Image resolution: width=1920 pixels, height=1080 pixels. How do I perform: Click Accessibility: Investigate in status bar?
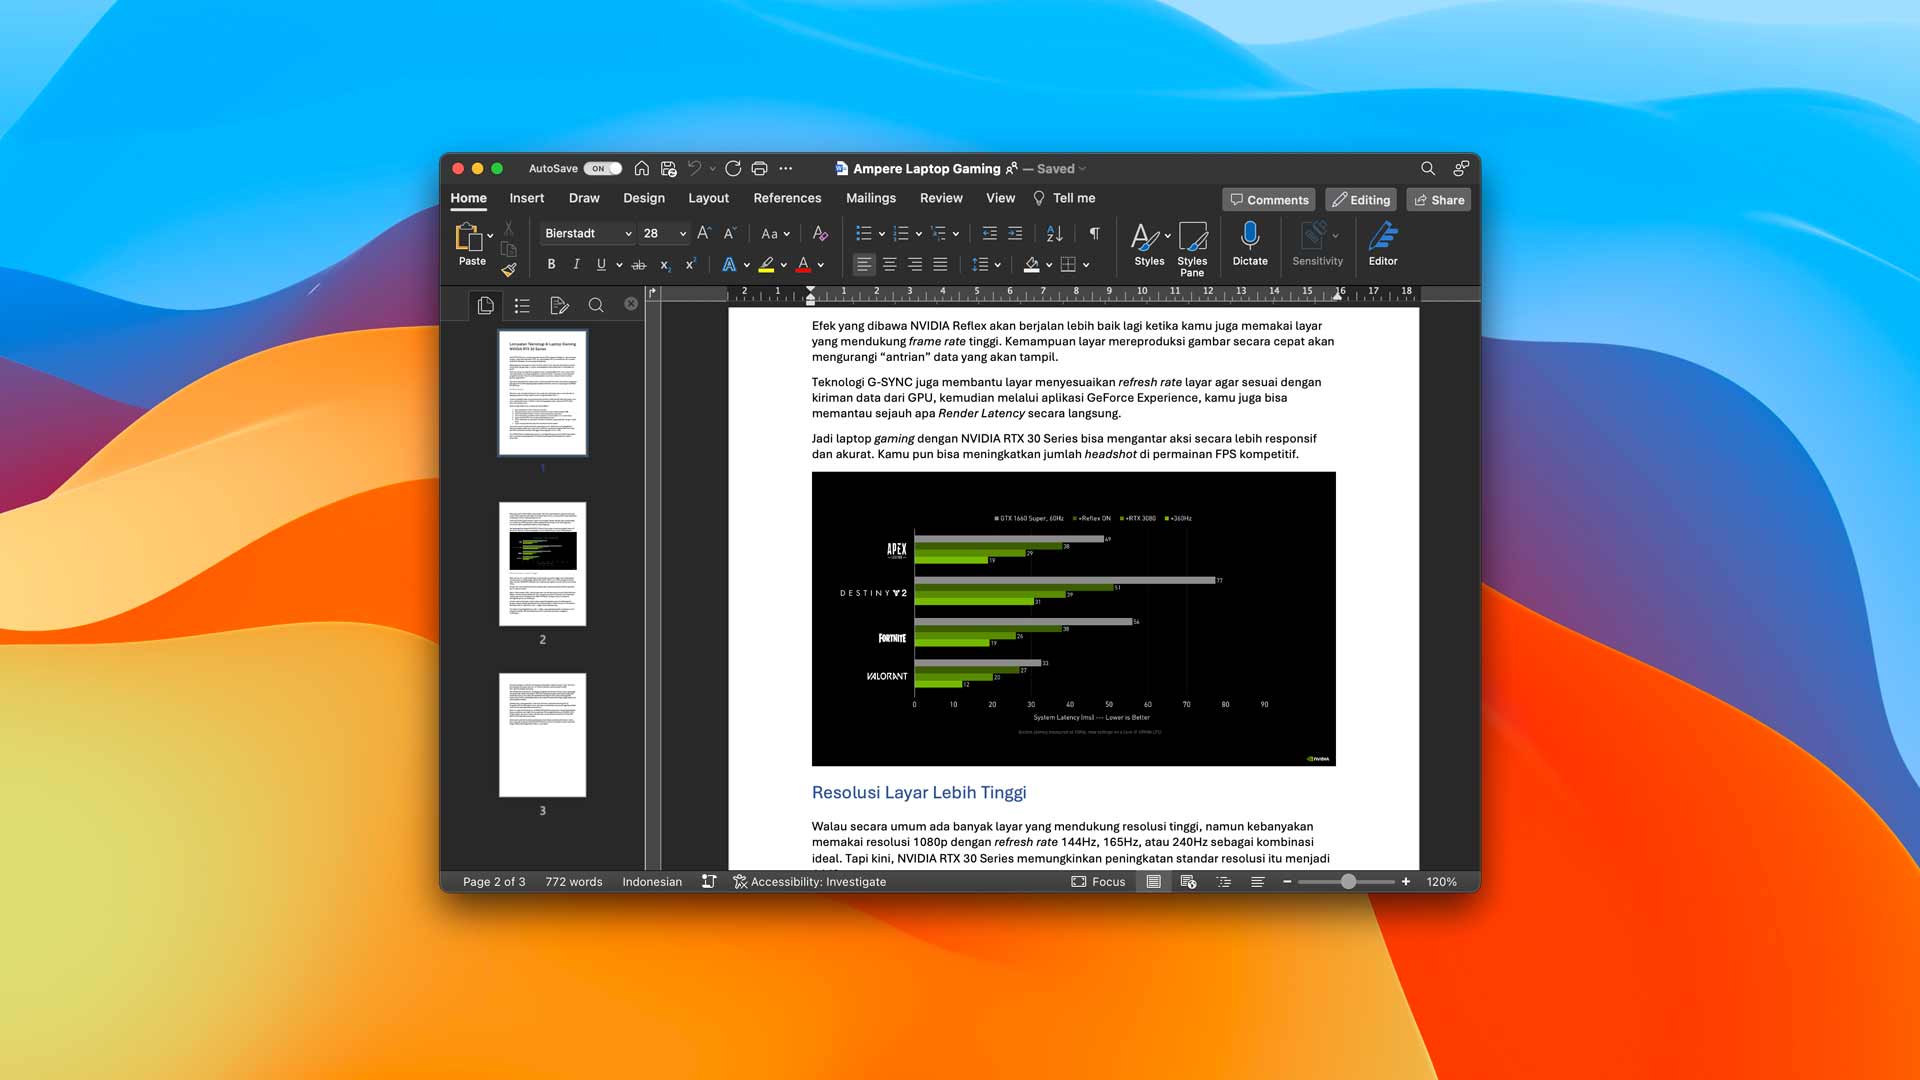pos(809,881)
